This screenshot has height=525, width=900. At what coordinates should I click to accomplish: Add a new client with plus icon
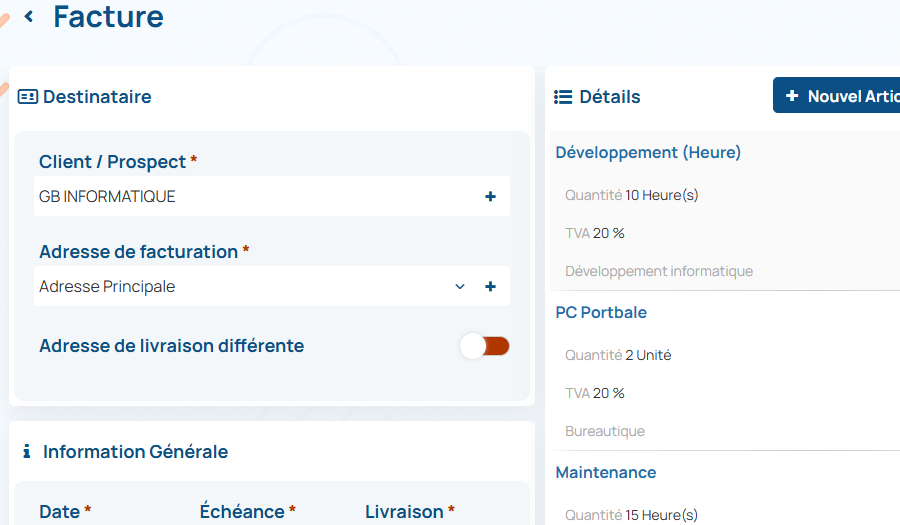point(490,197)
